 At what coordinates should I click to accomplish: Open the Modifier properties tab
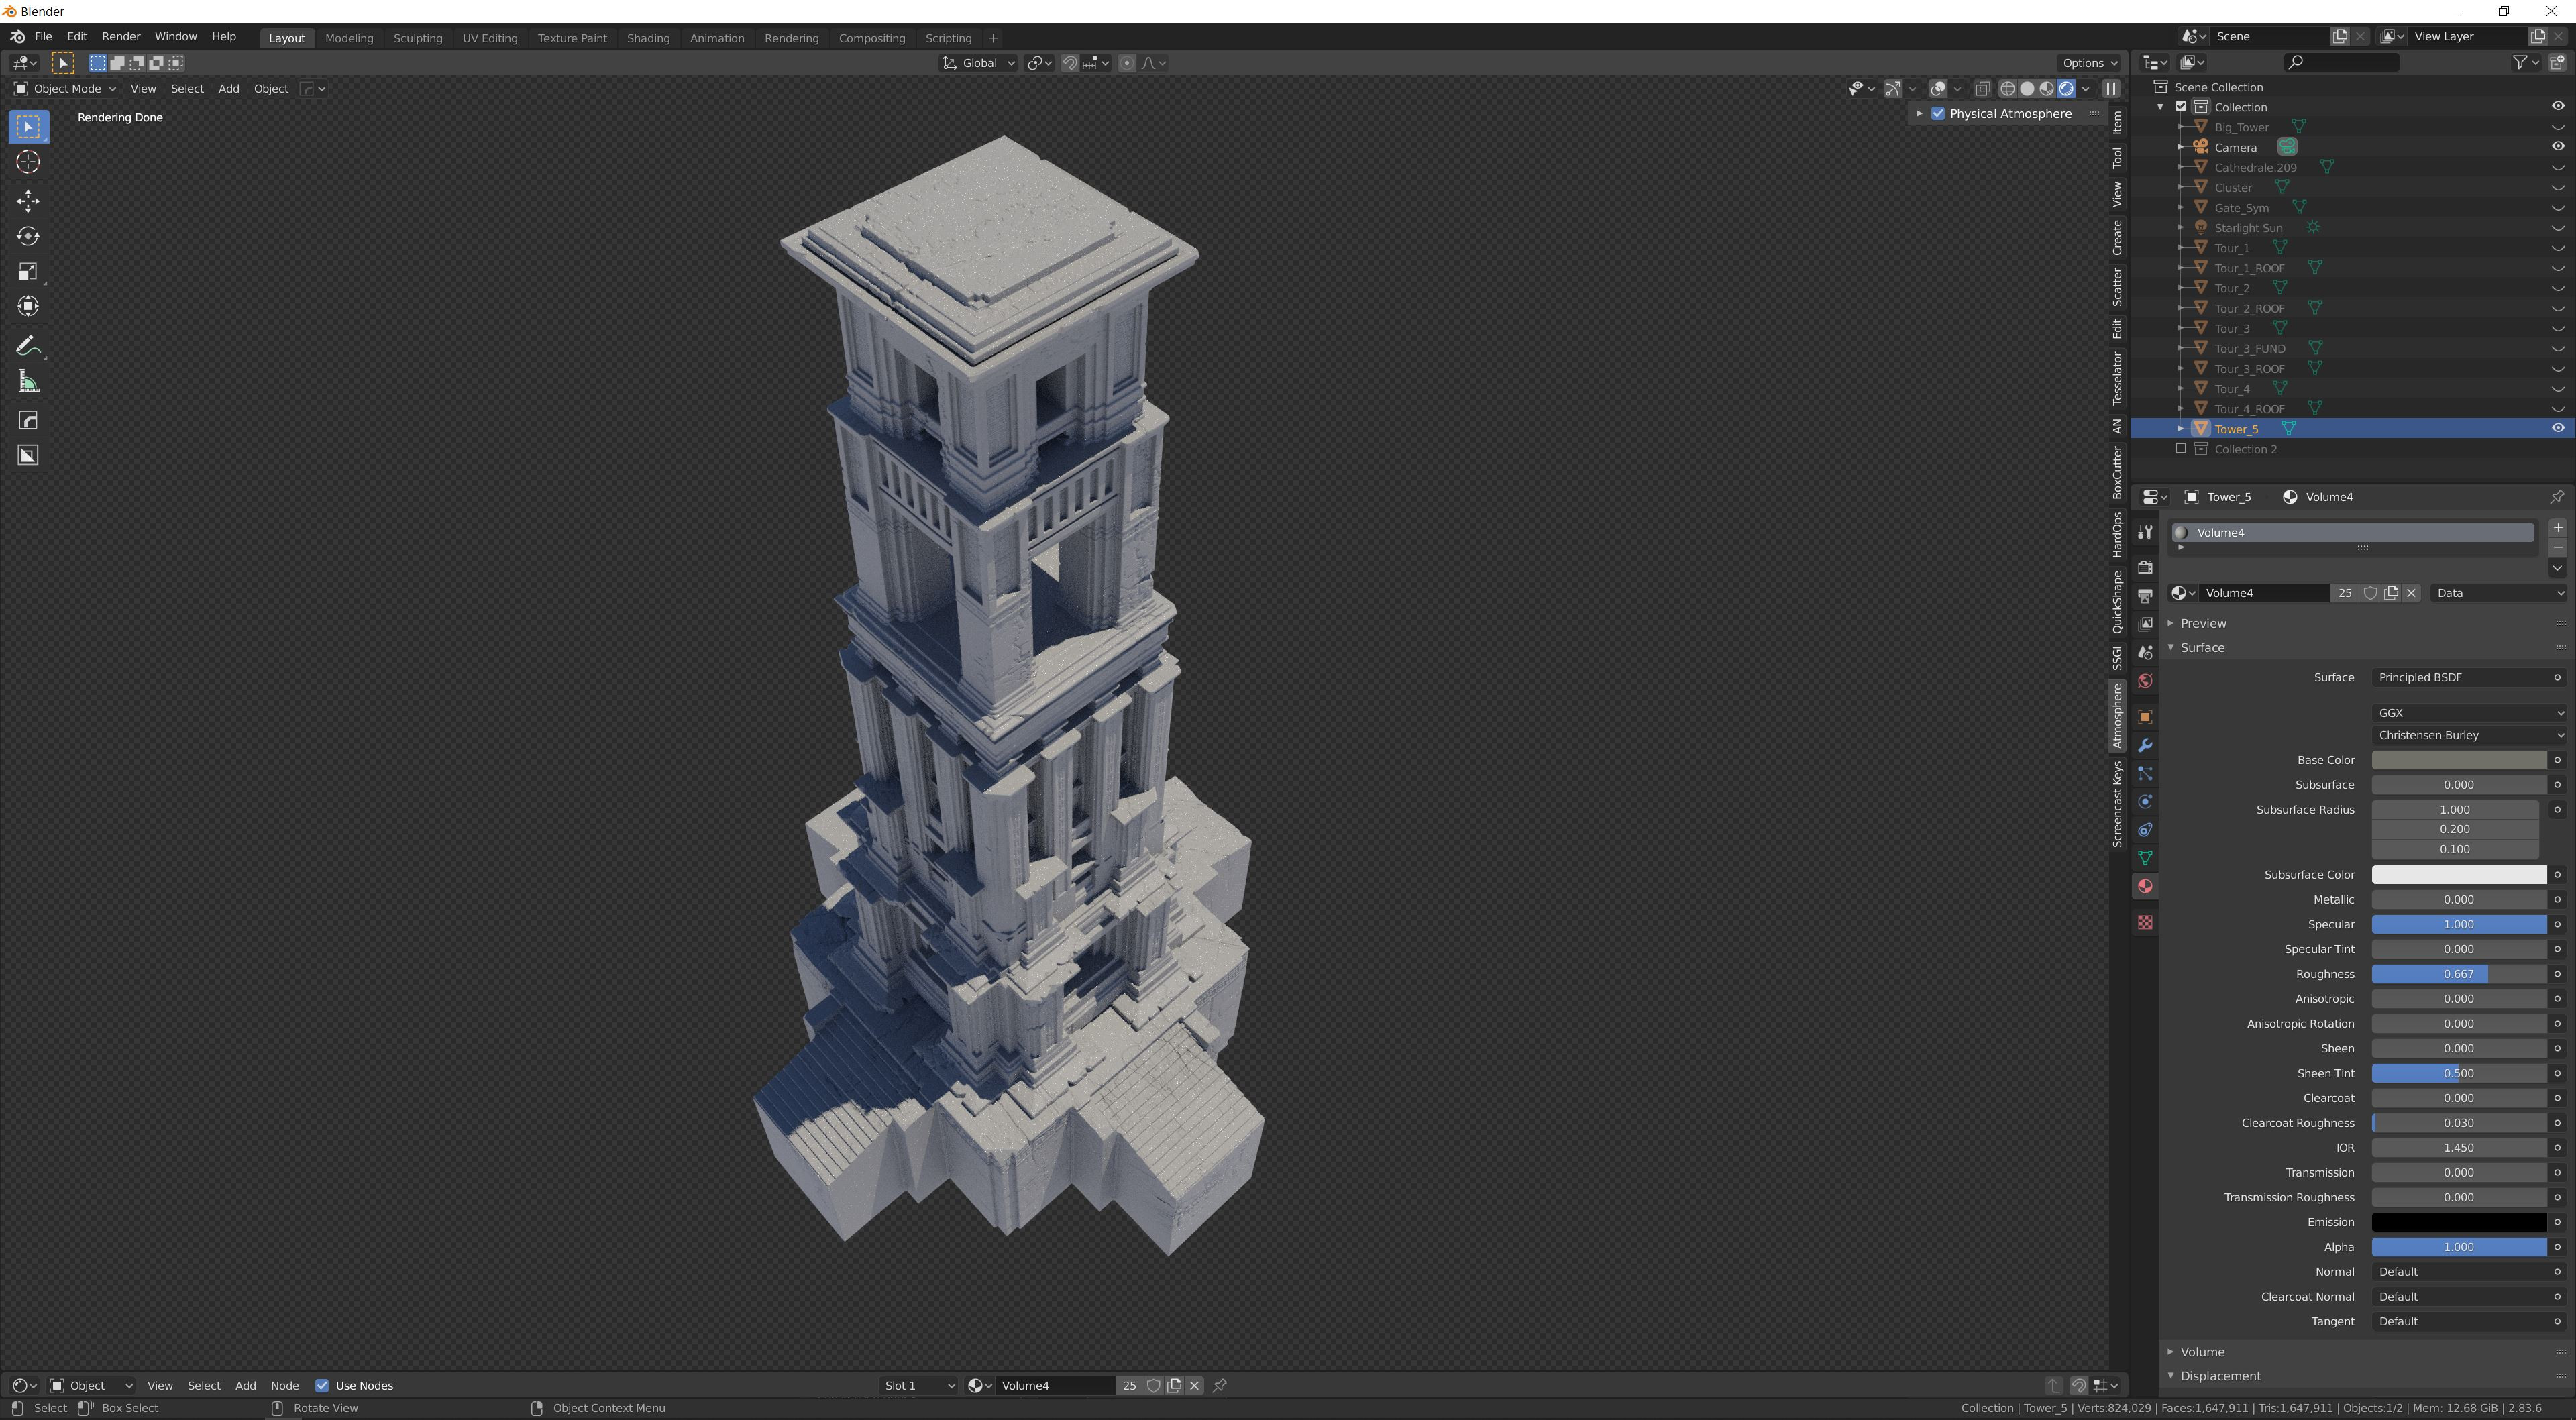coord(2144,745)
